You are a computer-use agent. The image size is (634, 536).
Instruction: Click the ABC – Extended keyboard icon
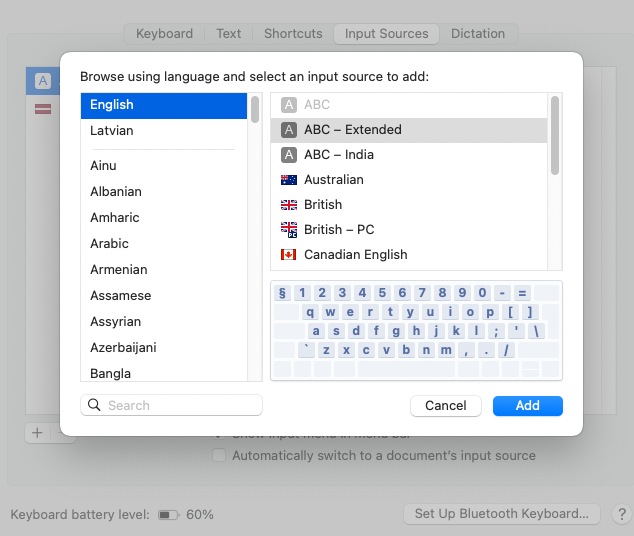click(289, 130)
